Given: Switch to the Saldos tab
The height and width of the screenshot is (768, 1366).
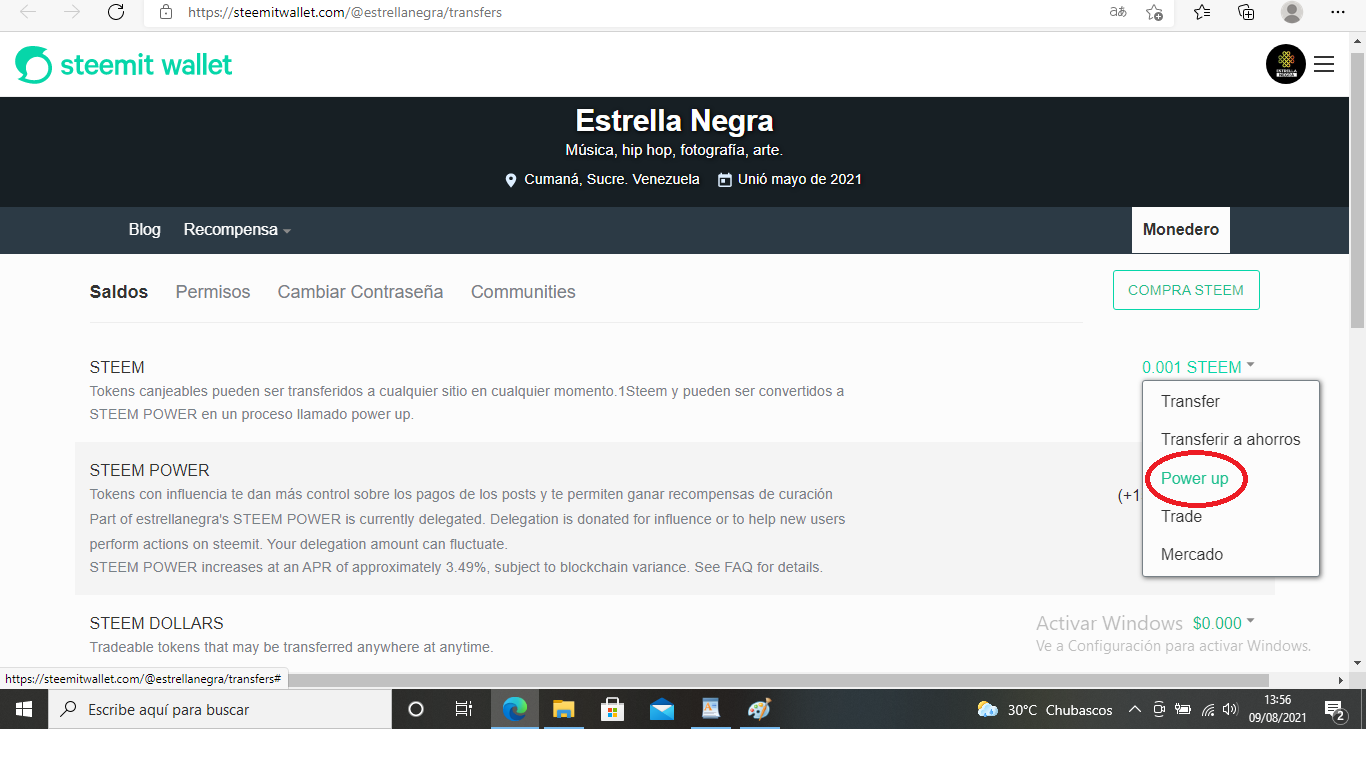Looking at the screenshot, I should (119, 292).
